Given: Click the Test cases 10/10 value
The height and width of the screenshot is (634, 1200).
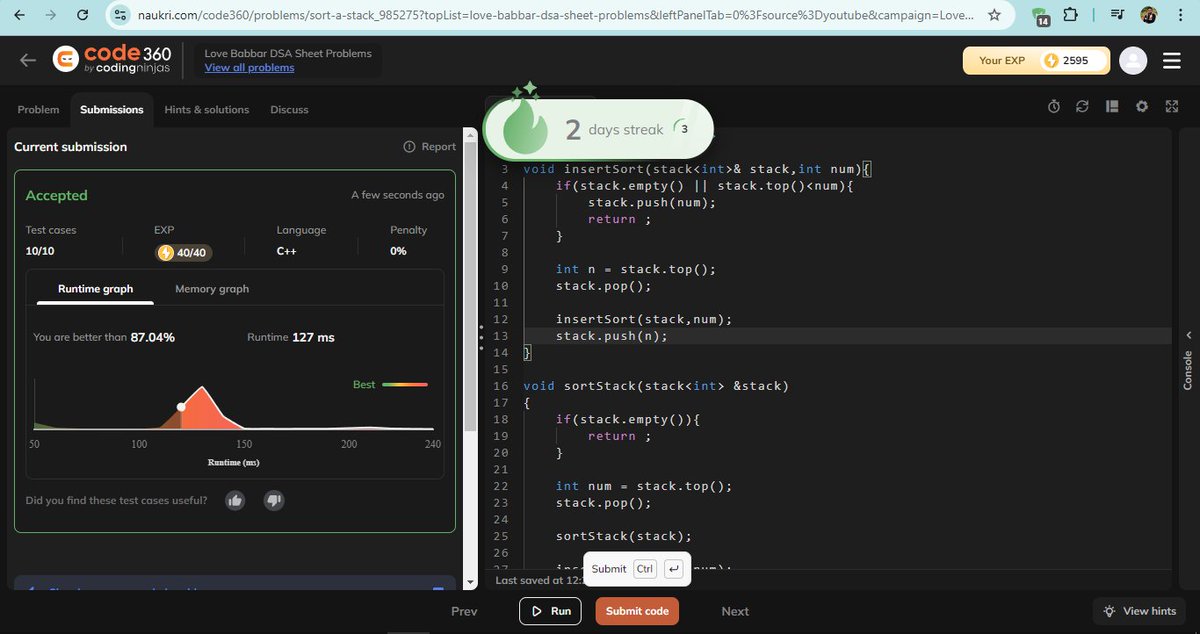Looking at the screenshot, I should point(40,251).
